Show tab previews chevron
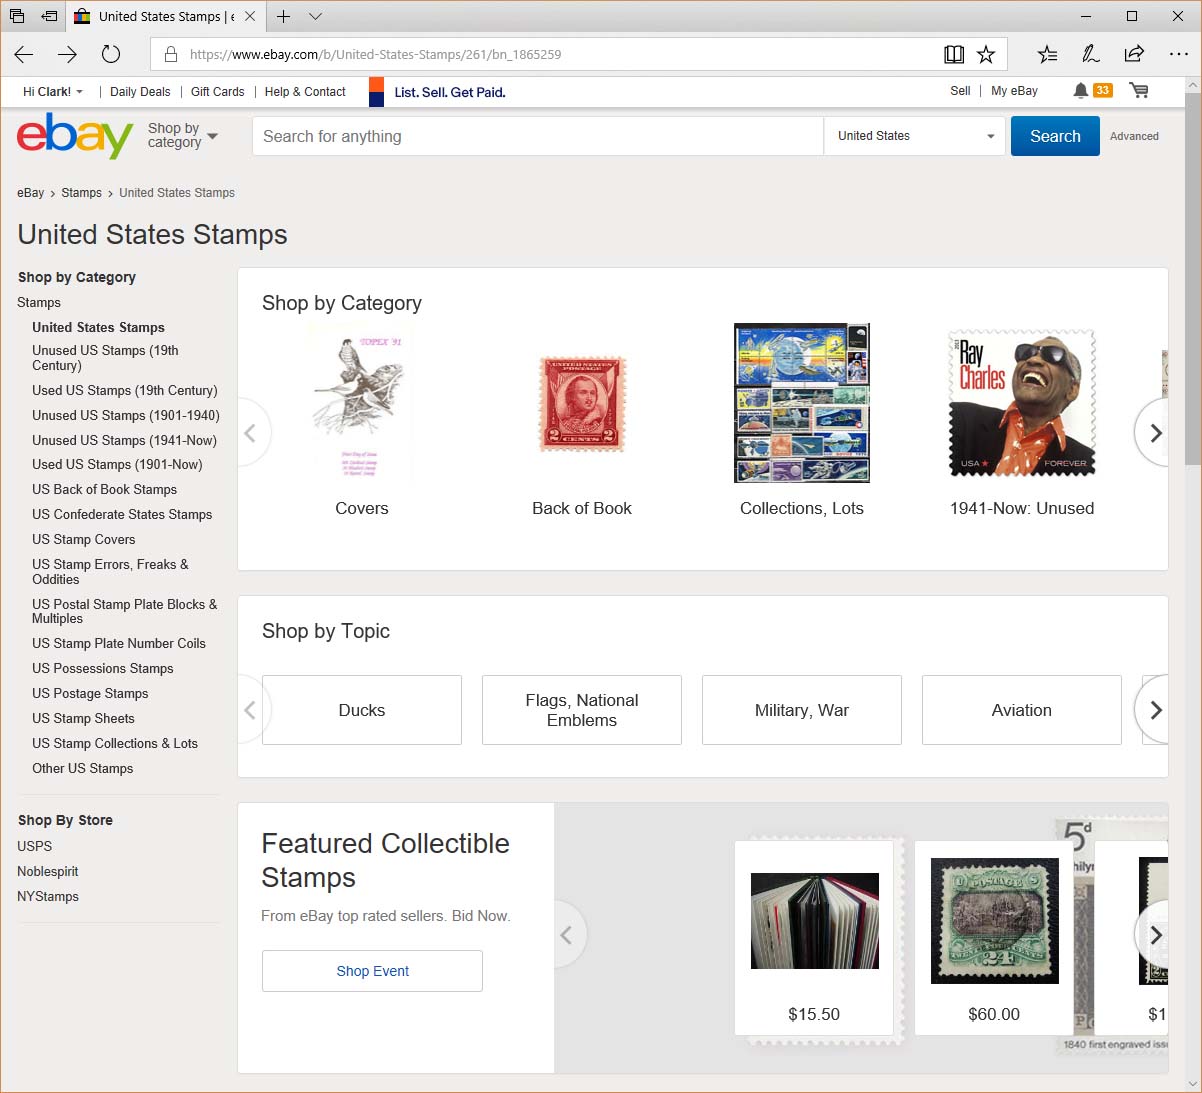The width and height of the screenshot is (1202, 1093). click(315, 16)
